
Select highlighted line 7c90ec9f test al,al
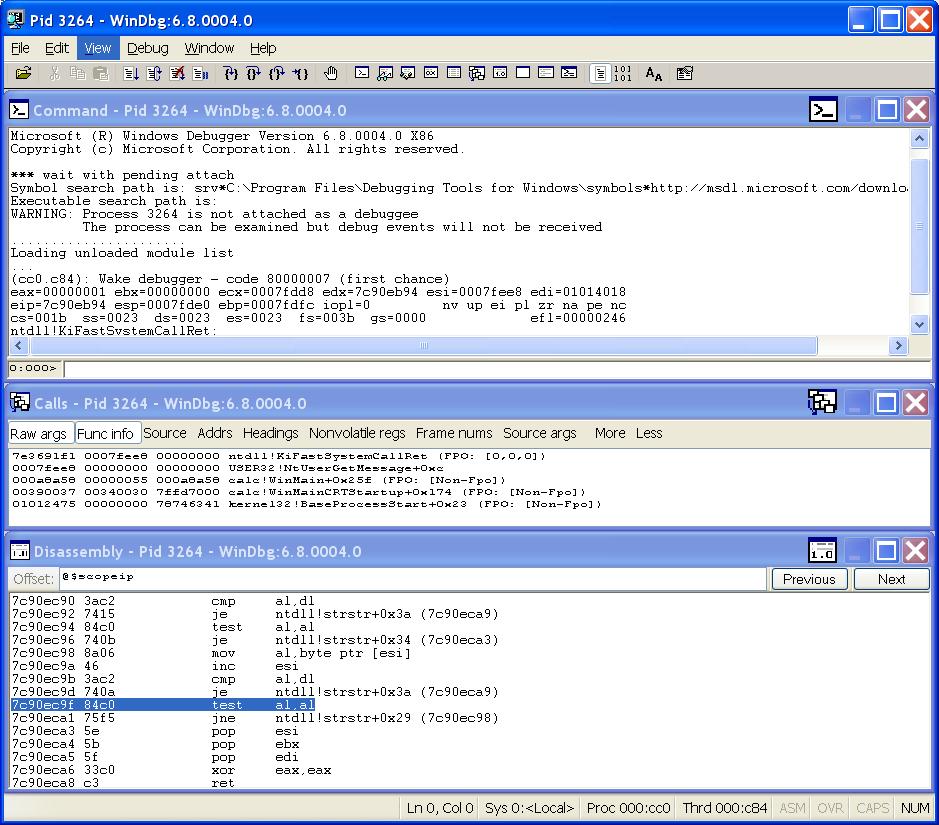pyautogui.click(x=163, y=705)
